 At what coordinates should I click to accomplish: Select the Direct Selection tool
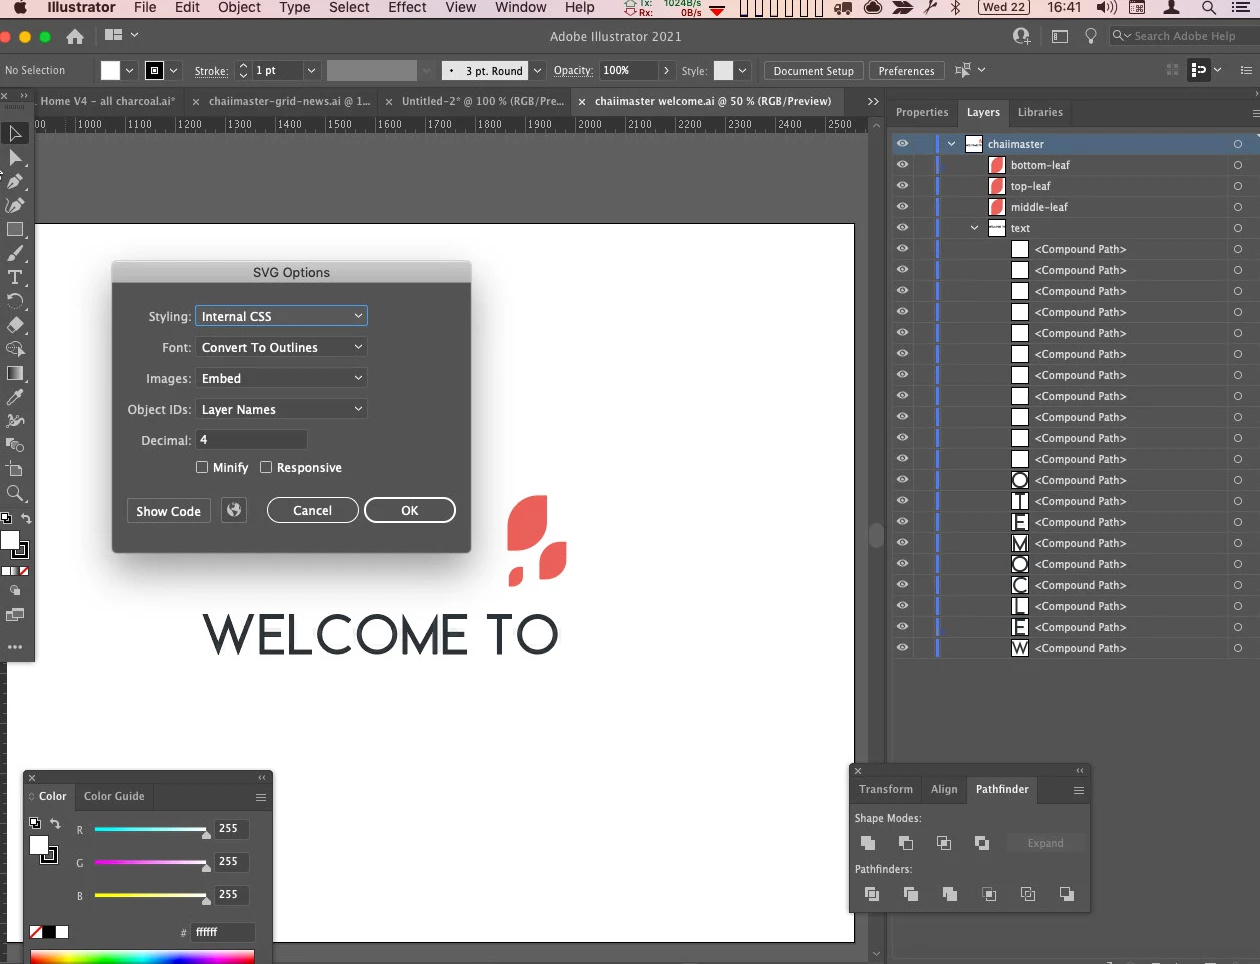coord(15,157)
